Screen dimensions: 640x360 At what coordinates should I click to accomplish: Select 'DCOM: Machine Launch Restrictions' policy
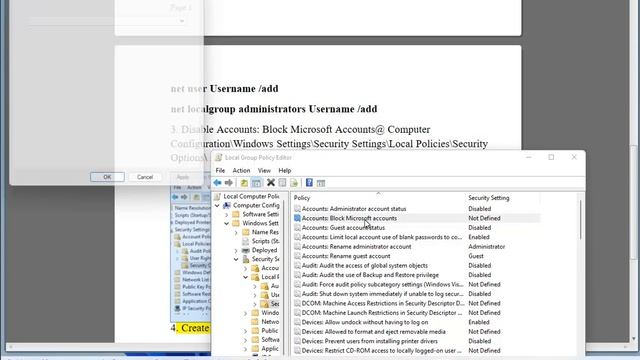click(382, 313)
